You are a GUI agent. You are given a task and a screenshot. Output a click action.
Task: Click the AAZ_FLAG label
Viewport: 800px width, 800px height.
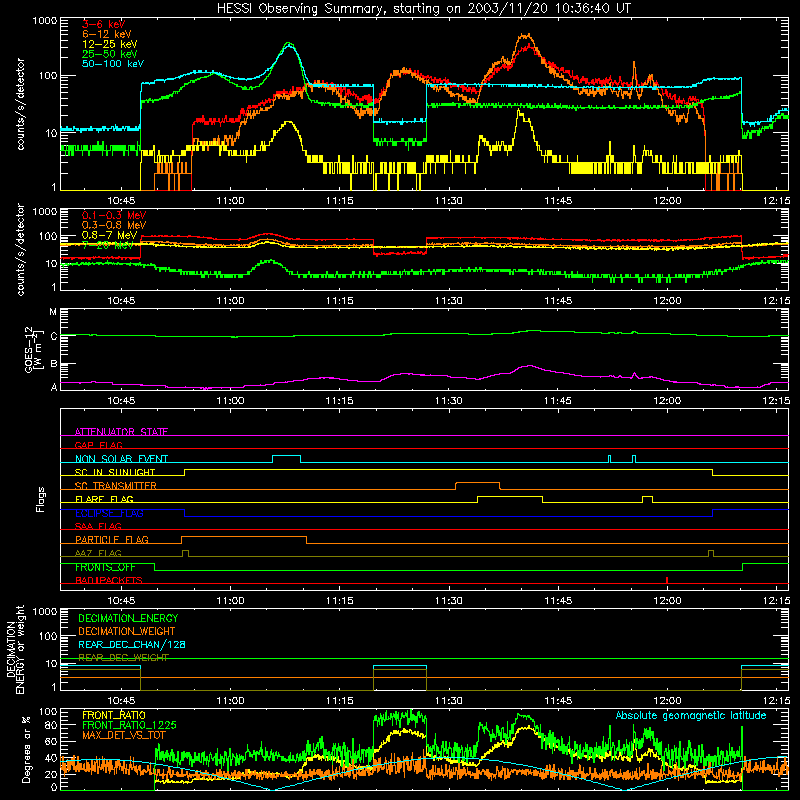pos(98,553)
